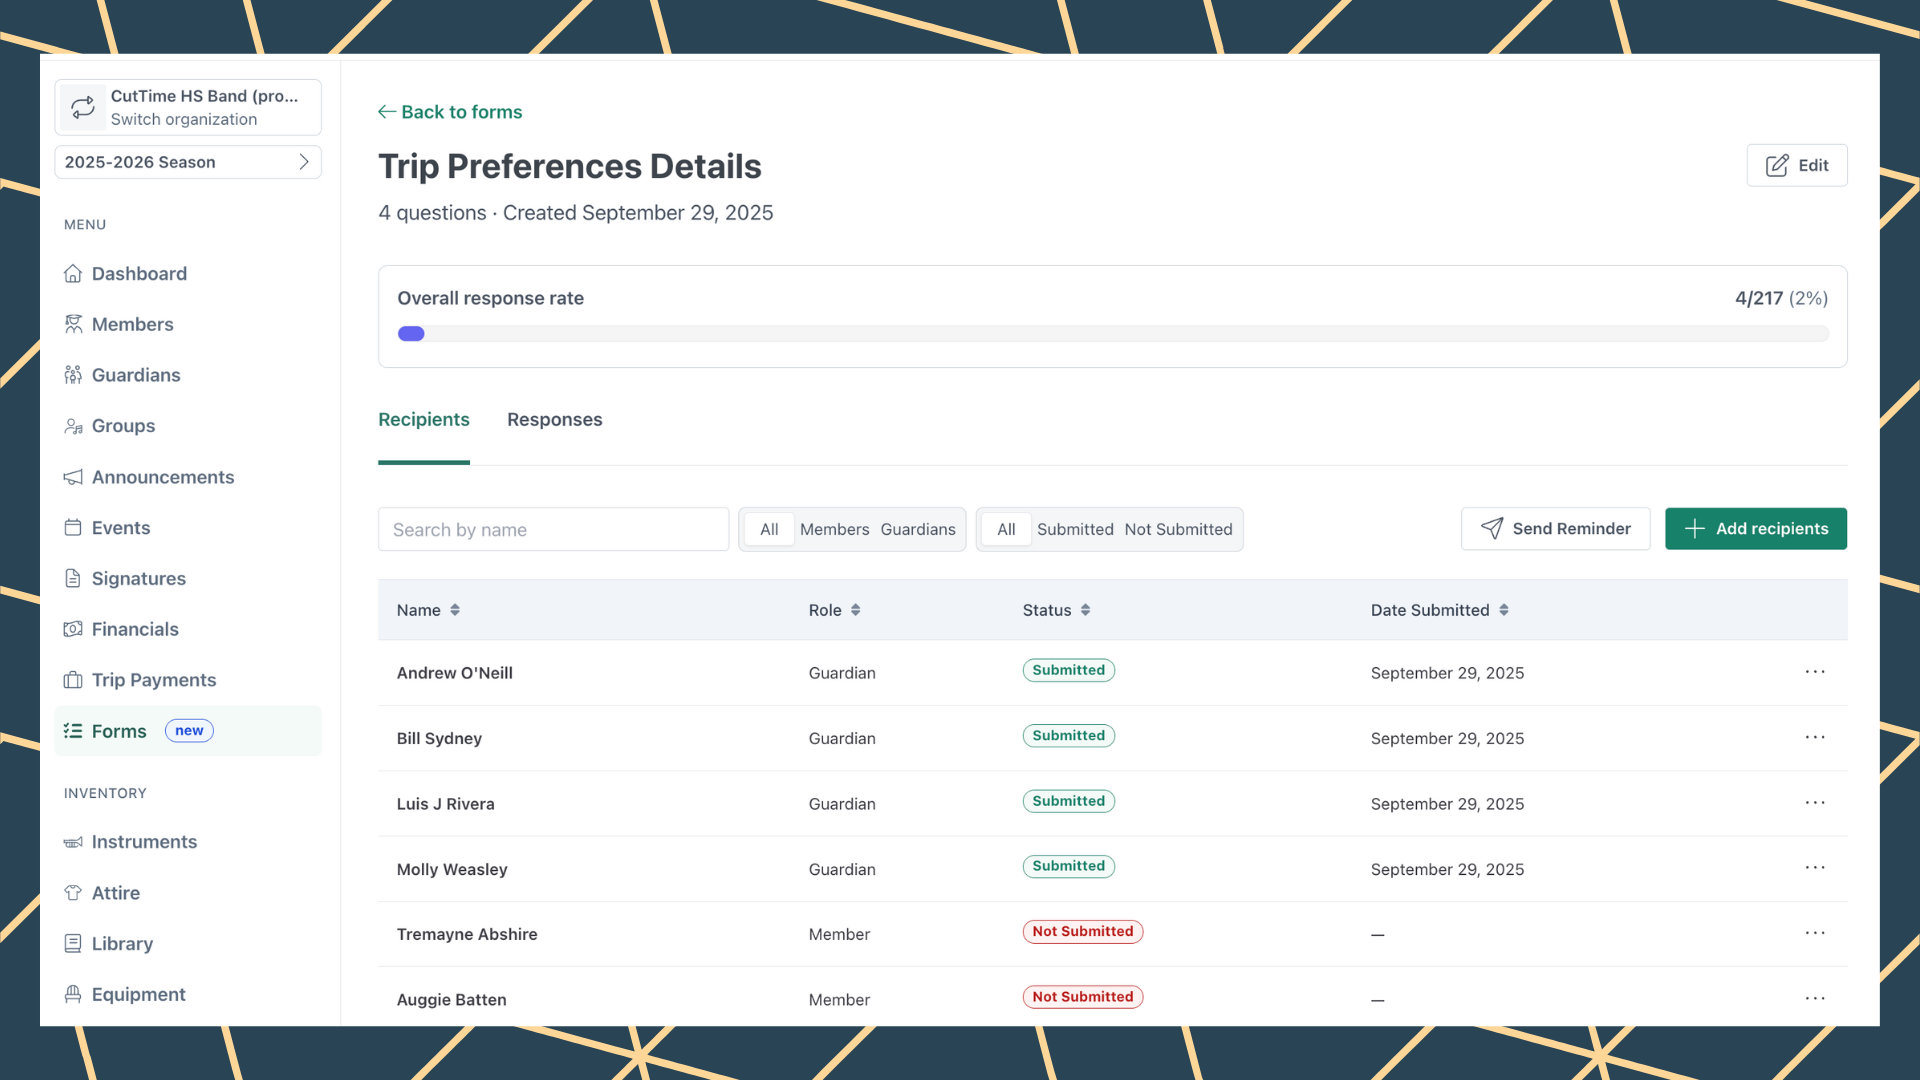Screen dimensions: 1920x1080
Task: Click the Dashboard home icon
Action: click(x=73, y=274)
